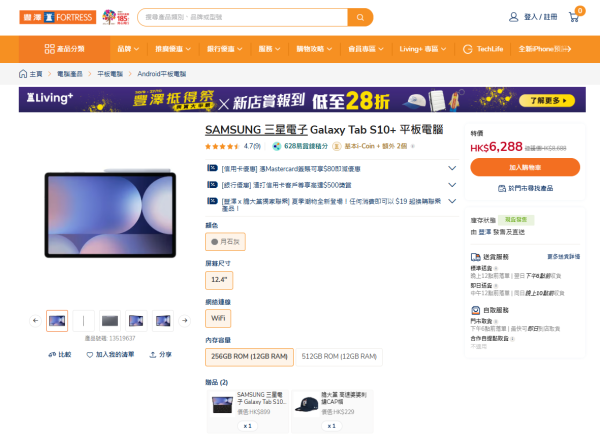Open the TechLife nav item
This screenshot has height=440, width=600.
coord(483,49)
